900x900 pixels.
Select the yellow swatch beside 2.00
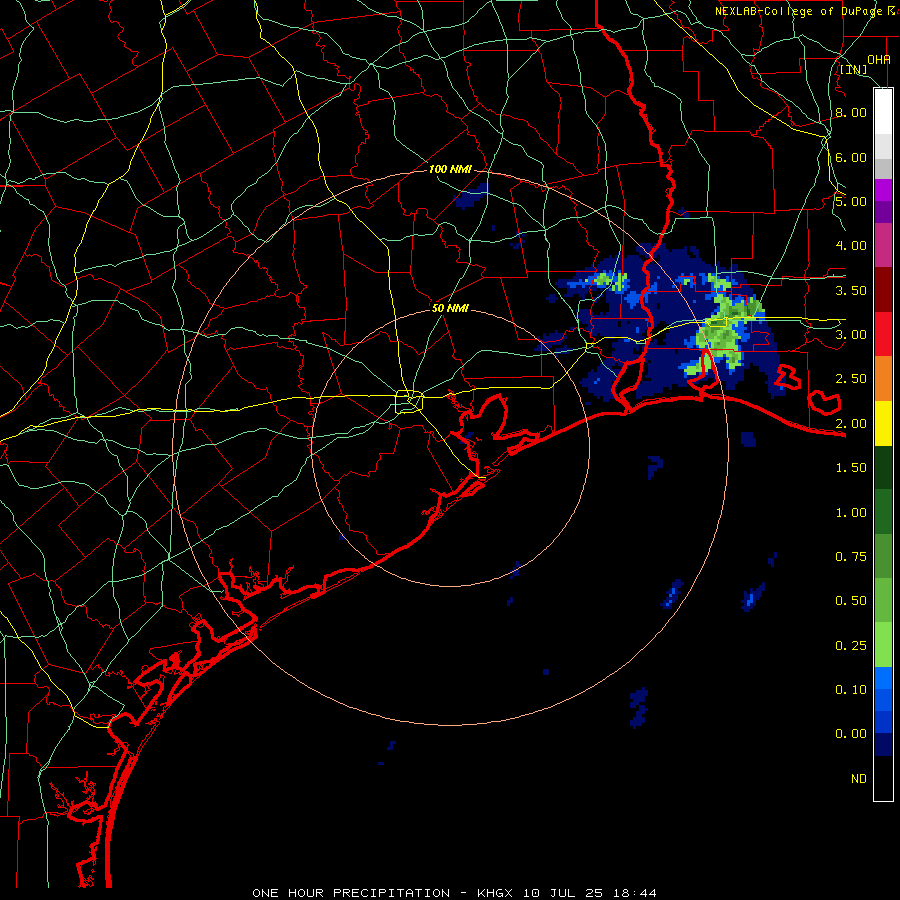pos(883,423)
